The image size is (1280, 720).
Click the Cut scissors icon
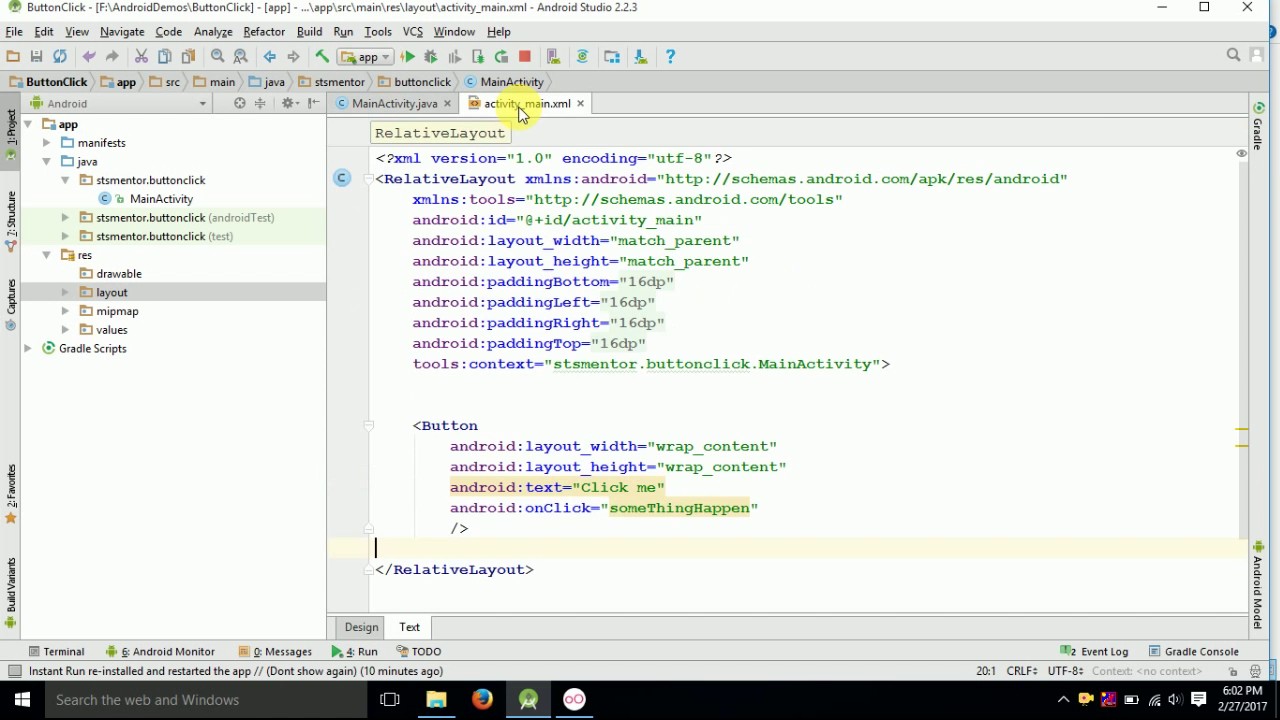pyautogui.click(x=141, y=57)
